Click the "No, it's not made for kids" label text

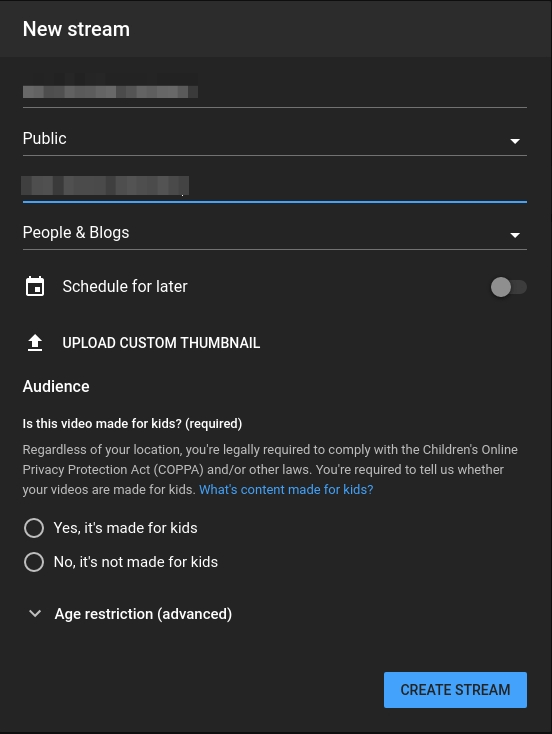pos(136,562)
